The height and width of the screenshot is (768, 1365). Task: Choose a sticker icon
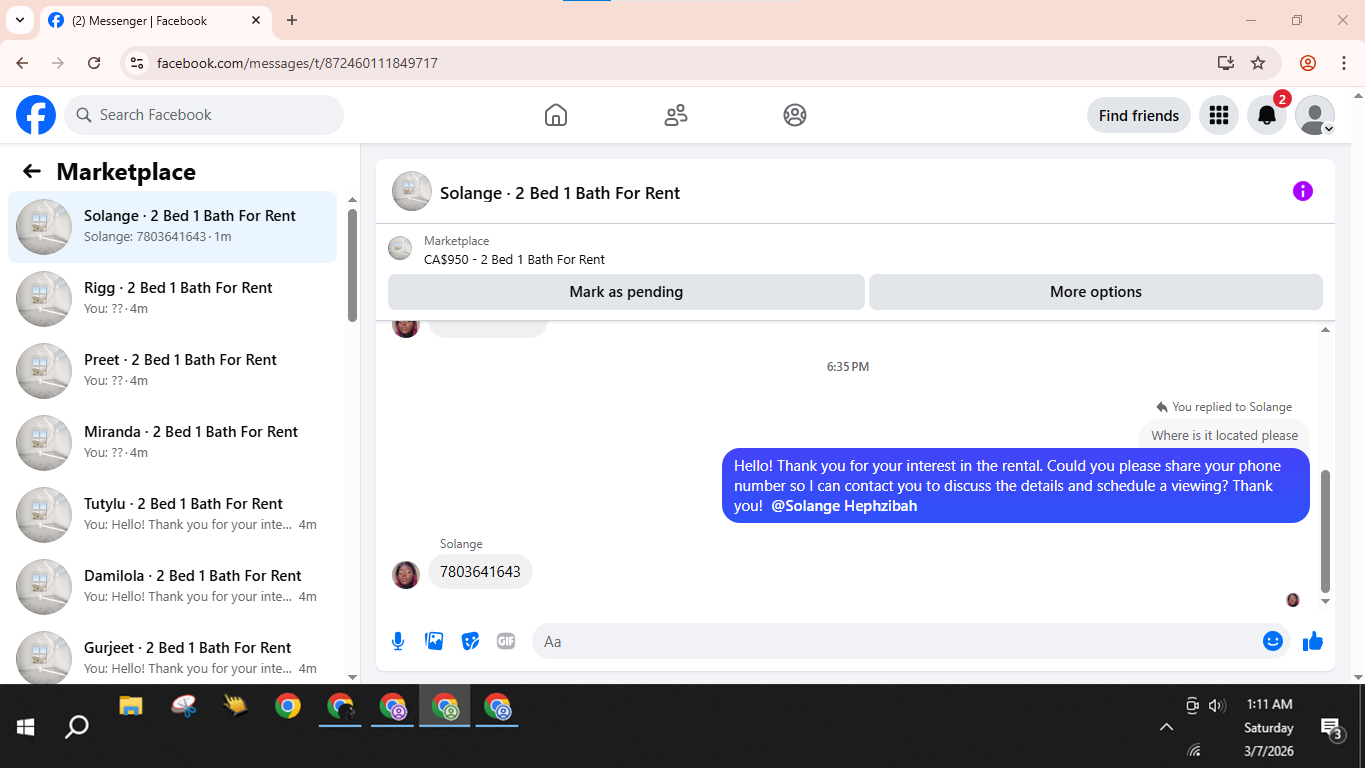tap(470, 641)
